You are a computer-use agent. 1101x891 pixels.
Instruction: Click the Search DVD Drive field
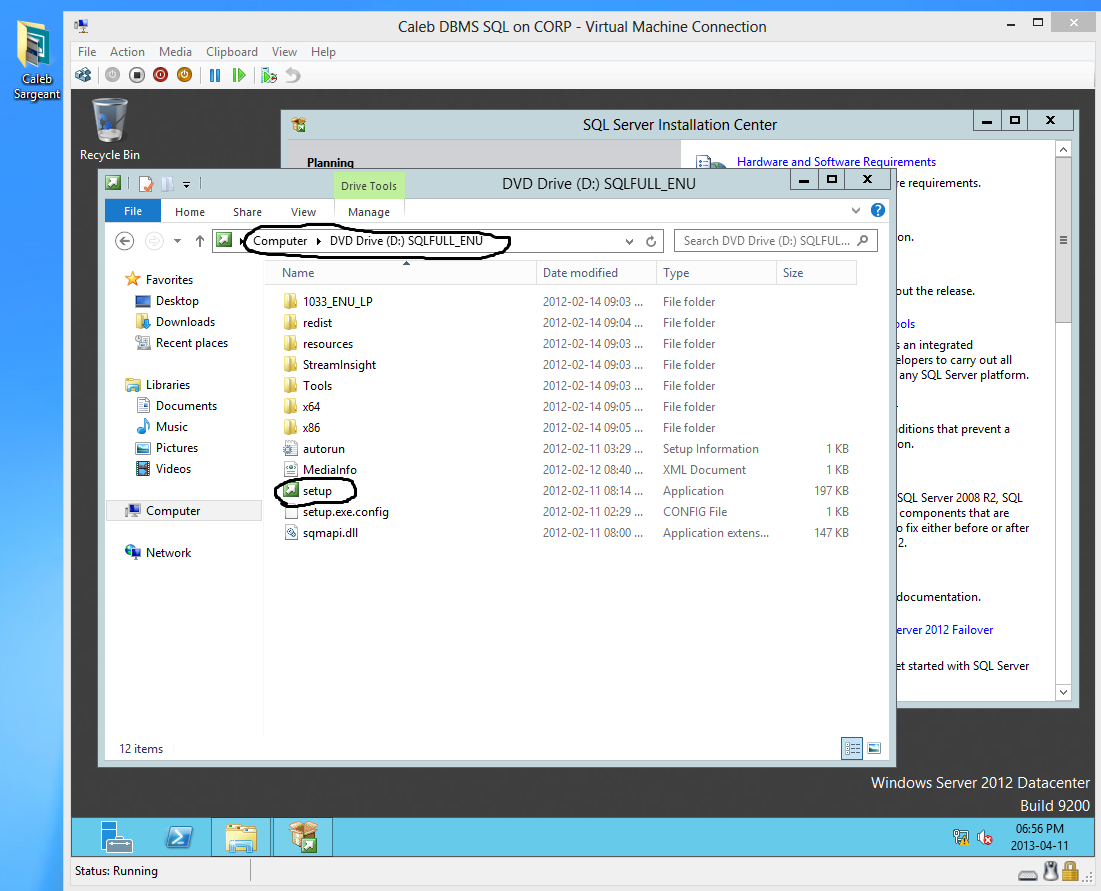(775, 241)
